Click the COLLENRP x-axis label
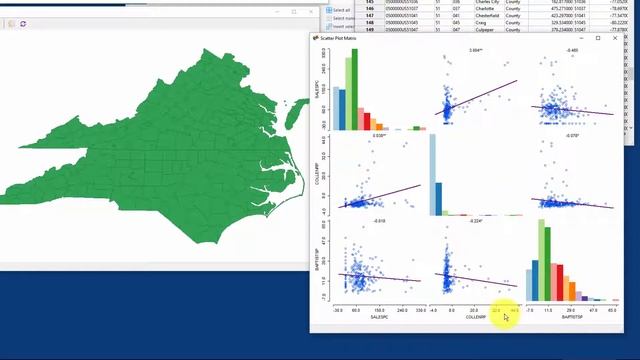 click(x=476, y=317)
